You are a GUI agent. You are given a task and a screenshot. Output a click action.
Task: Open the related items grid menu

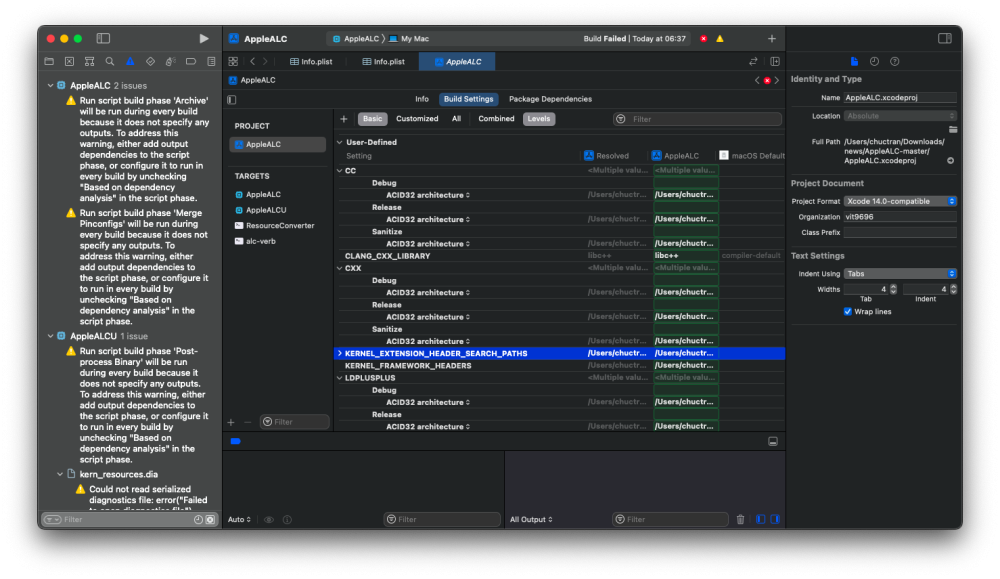[233, 62]
